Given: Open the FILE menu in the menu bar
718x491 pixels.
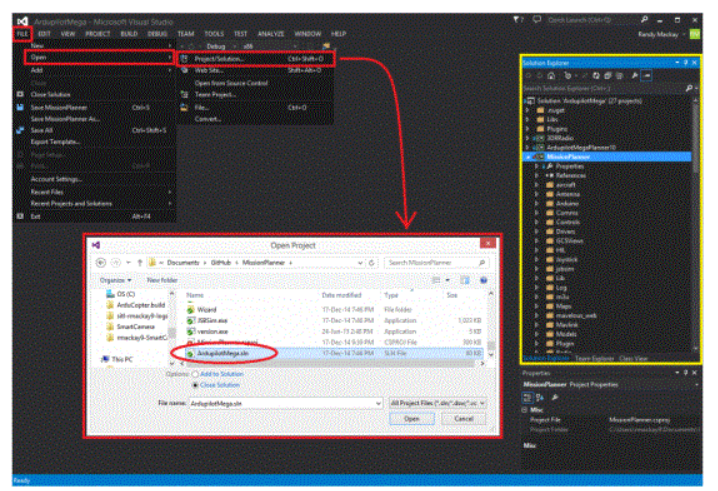Looking at the screenshot, I should pos(22,34).
